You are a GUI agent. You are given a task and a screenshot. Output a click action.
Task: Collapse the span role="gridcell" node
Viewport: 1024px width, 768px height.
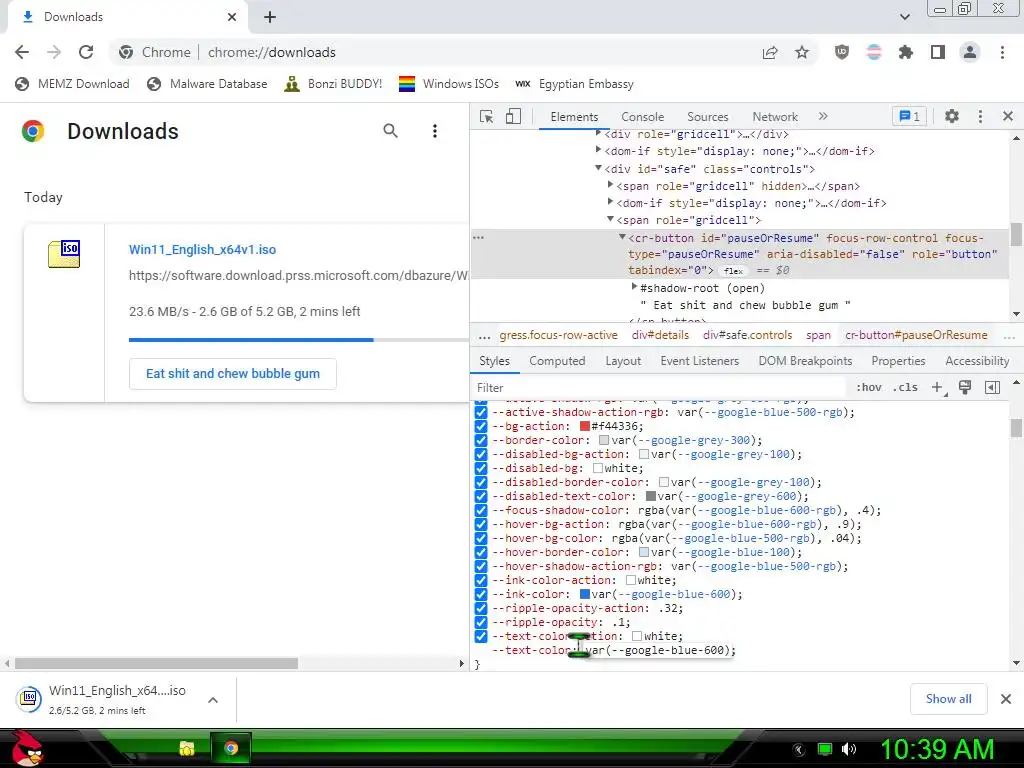[x=610, y=219]
